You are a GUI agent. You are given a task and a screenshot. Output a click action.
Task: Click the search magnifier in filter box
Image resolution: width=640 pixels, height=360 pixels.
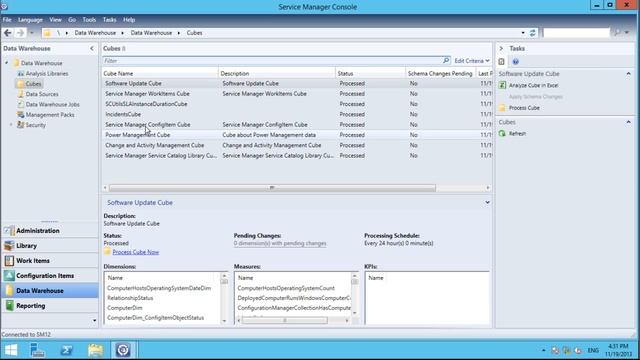(446, 60)
